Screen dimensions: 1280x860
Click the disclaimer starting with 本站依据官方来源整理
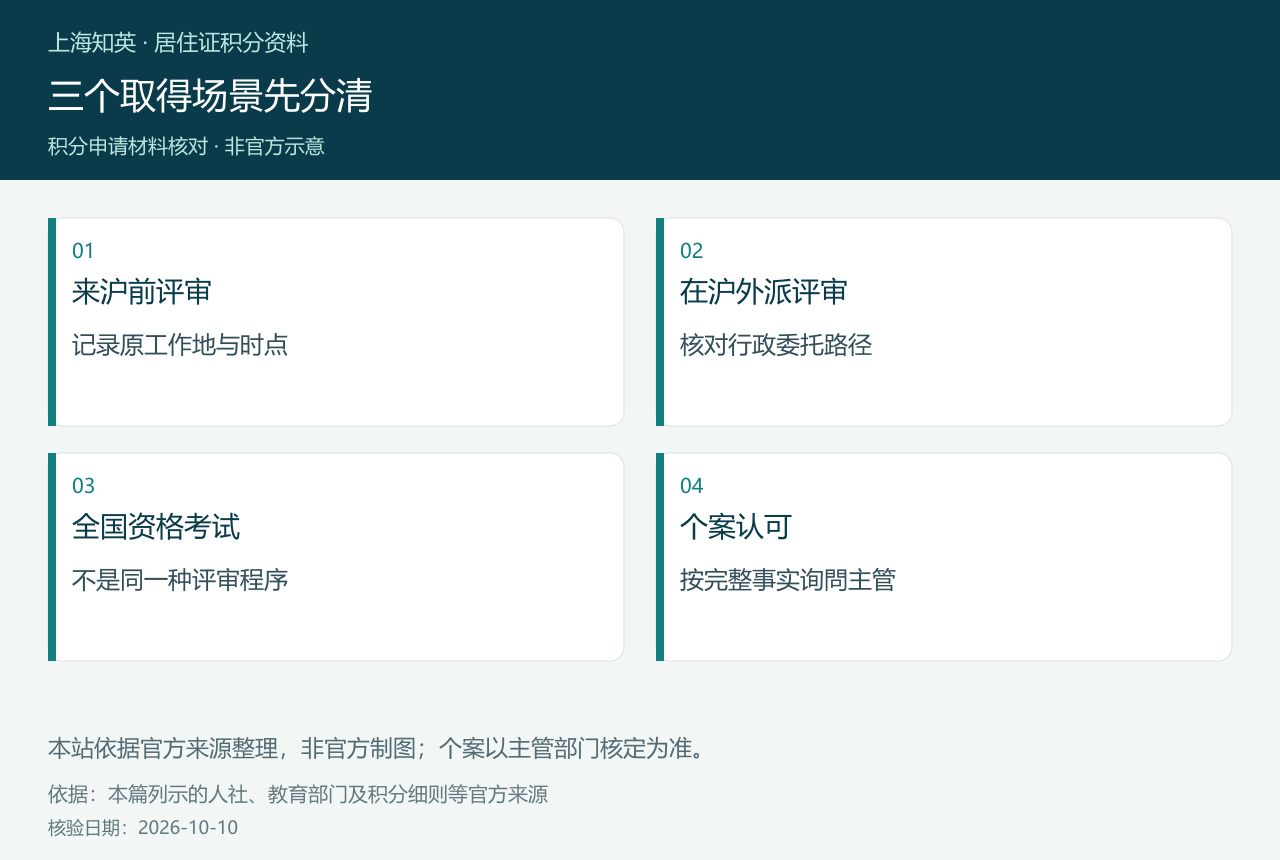(378, 748)
